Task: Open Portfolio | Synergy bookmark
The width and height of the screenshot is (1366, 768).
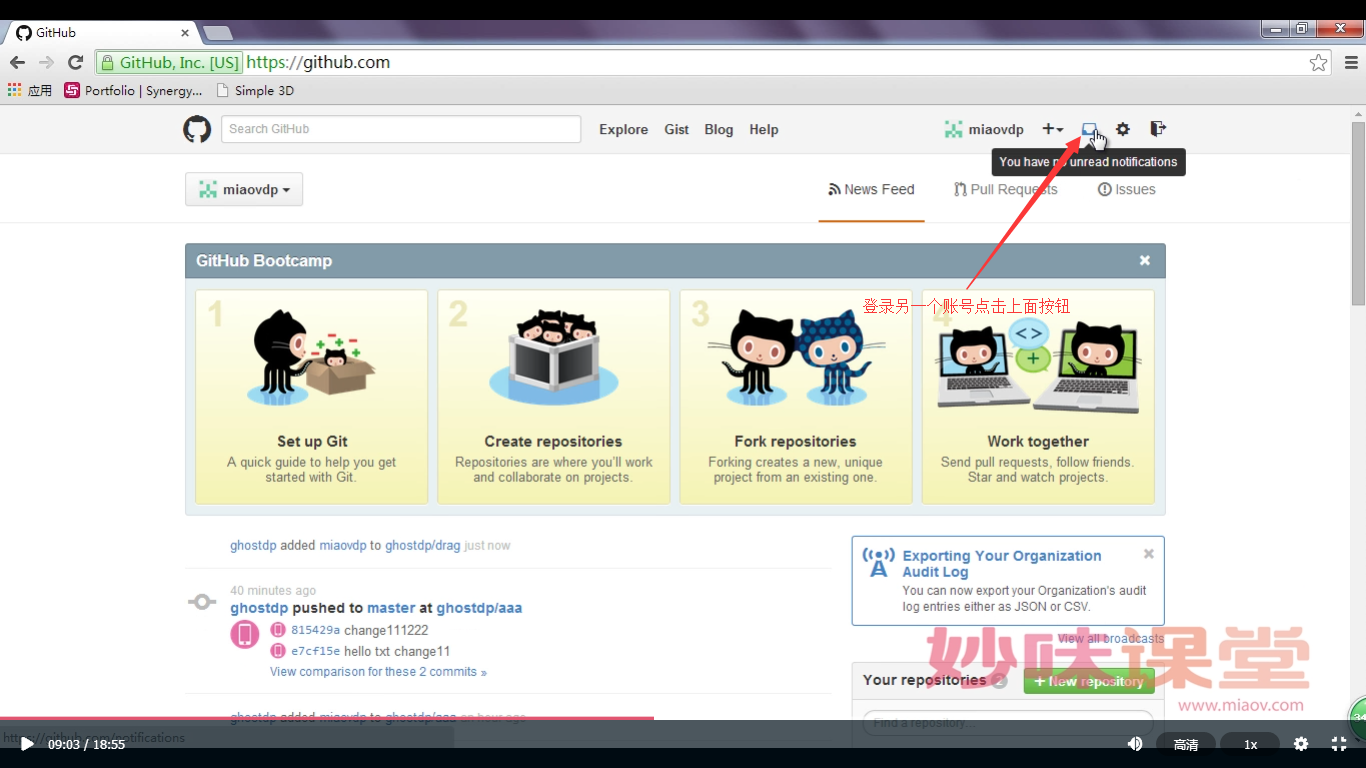Action: pyautogui.click(x=133, y=90)
